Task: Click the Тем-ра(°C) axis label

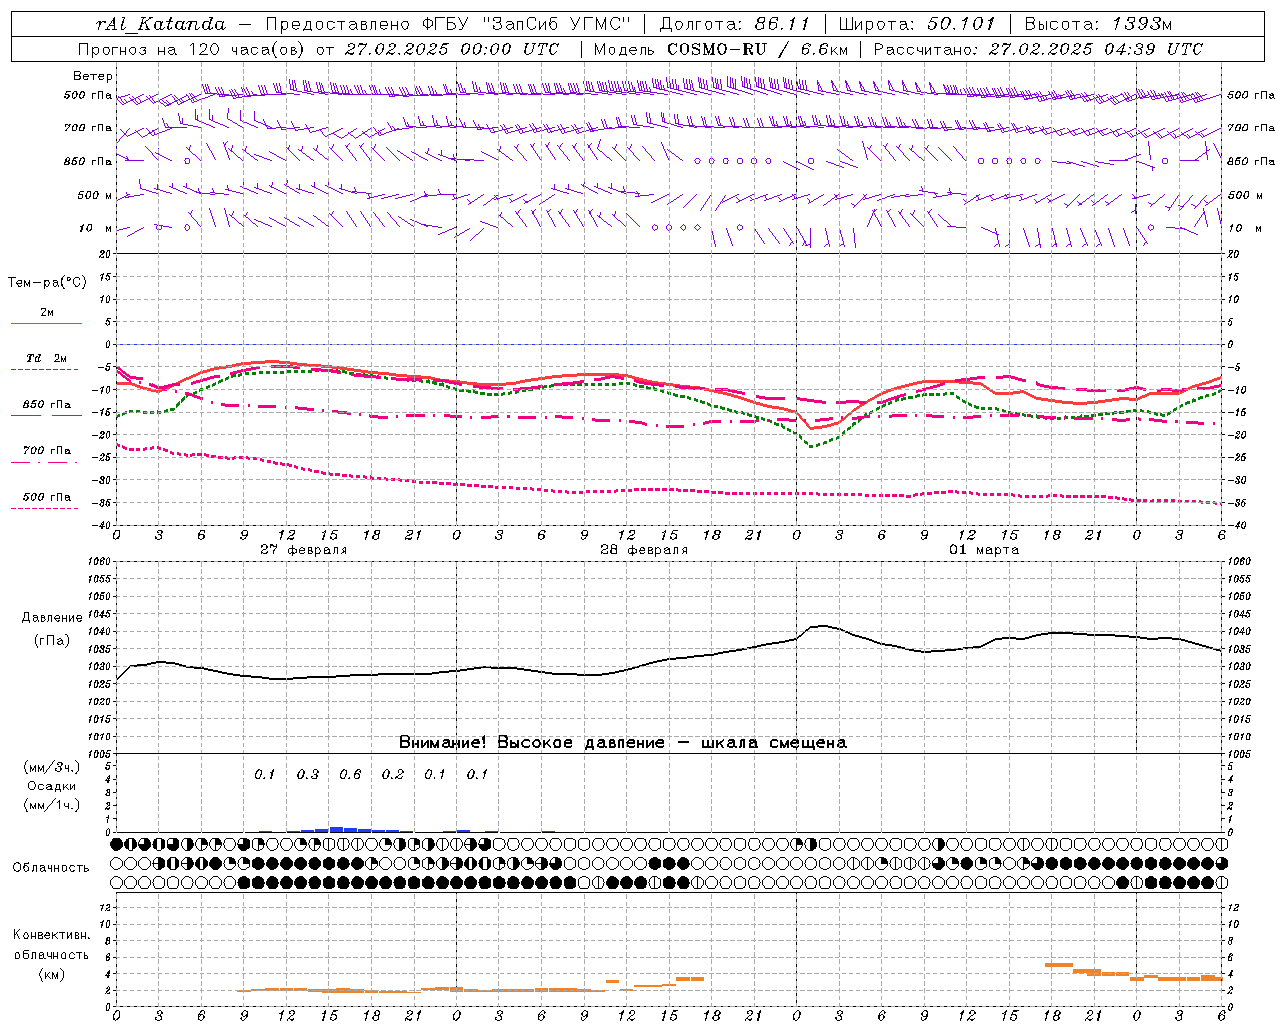Action: [47, 283]
